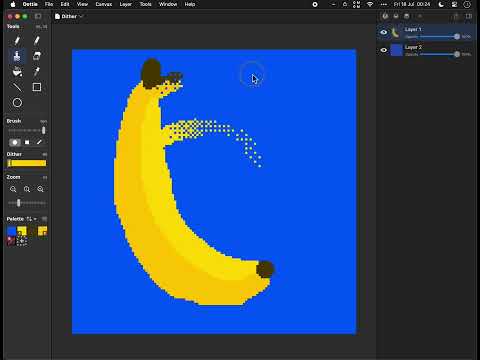Select the pen tool beside the pencil
Image resolution: width=480 pixels, height=360 pixels.
pyautogui.click(x=37, y=40)
